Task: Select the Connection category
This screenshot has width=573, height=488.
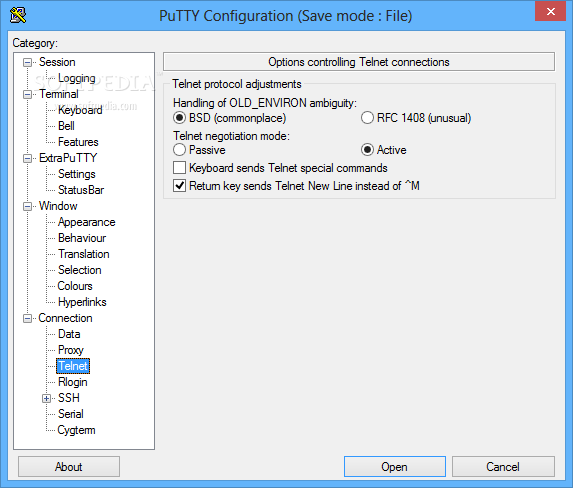Action: [x=65, y=318]
